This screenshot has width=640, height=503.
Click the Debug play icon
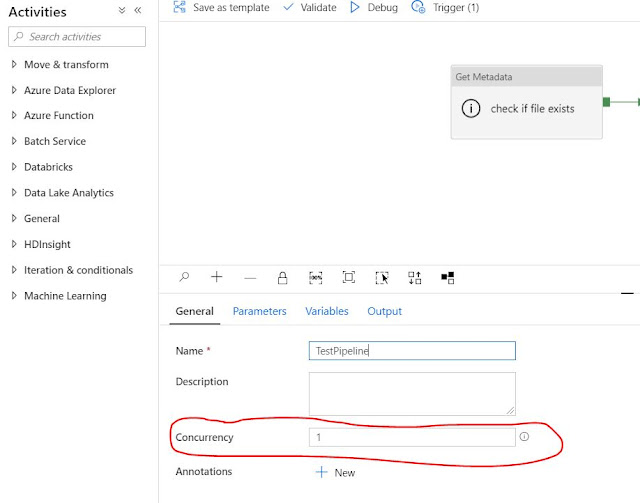[x=355, y=7]
